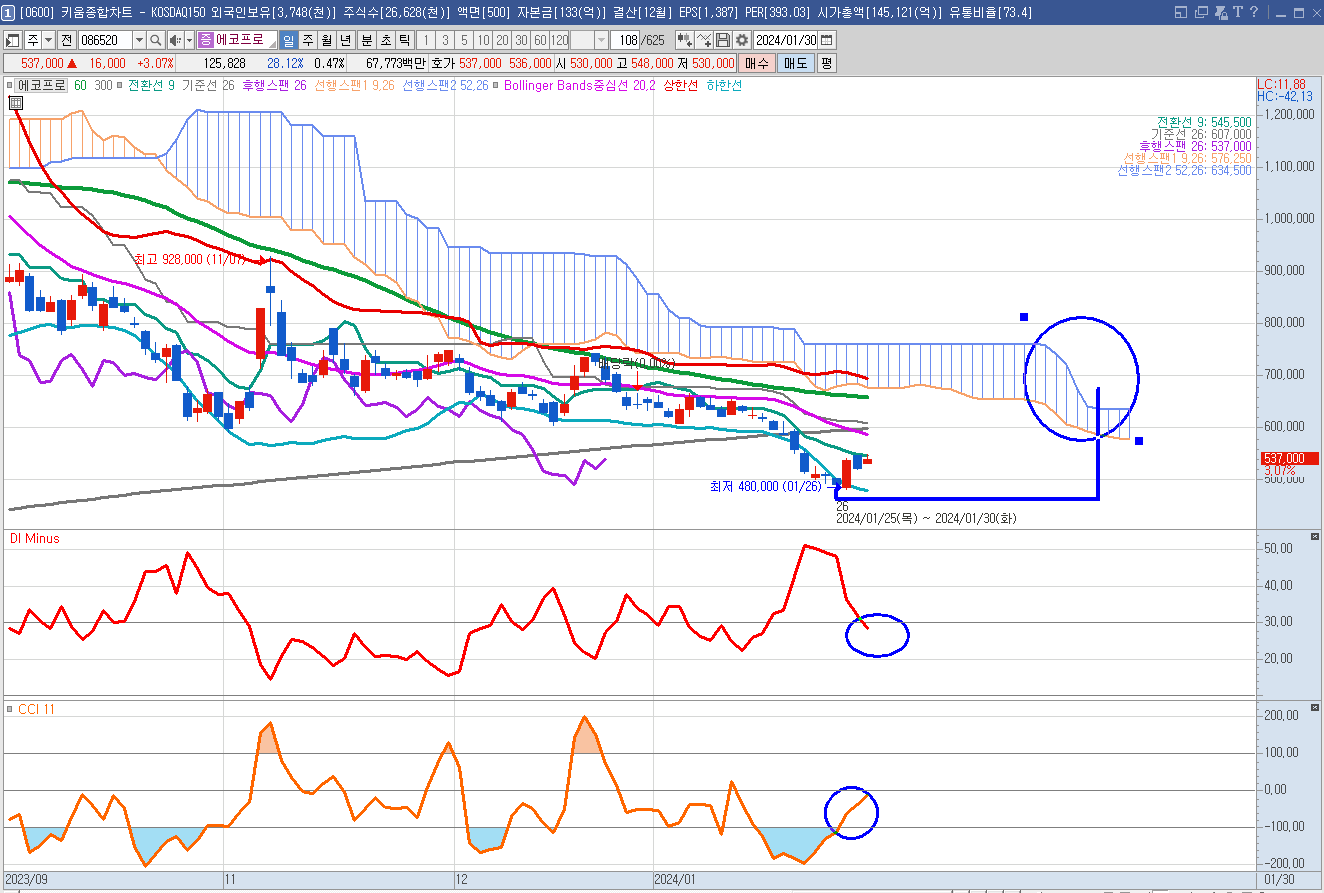Select the 20 interval button

click(502, 40)
